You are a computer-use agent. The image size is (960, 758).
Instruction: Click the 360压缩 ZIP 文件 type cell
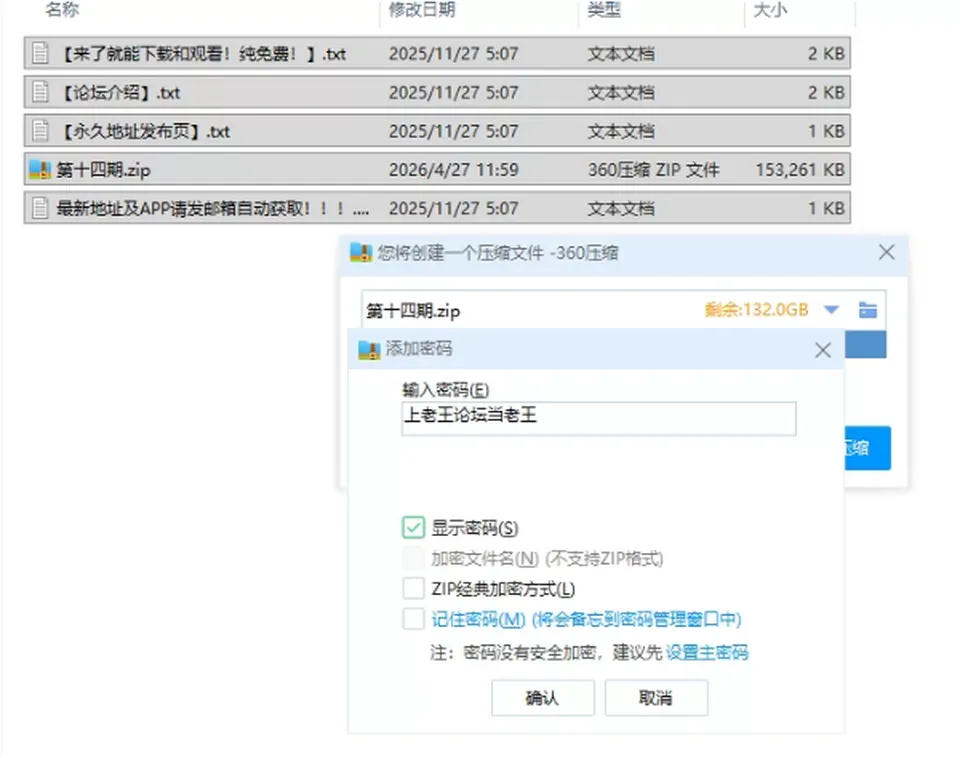(653, 170)
